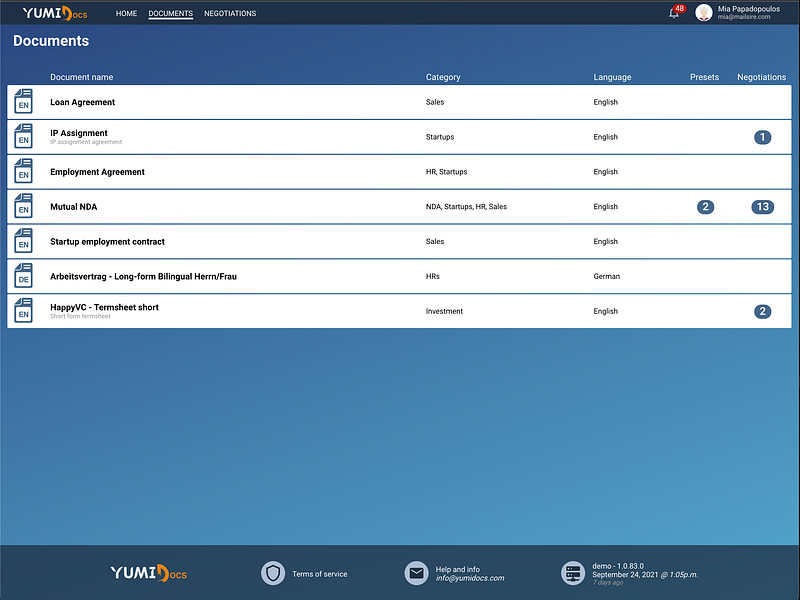Click the IP Assignment EN document icon
Screen dimensions: 800x600
[23, 136]
